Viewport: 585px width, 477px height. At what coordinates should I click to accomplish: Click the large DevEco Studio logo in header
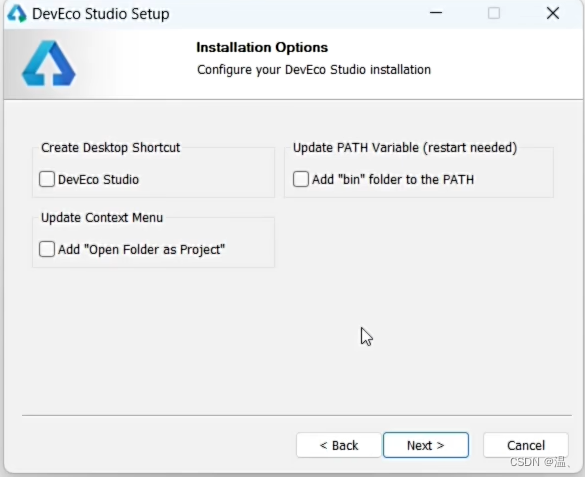tap(49, 63)
